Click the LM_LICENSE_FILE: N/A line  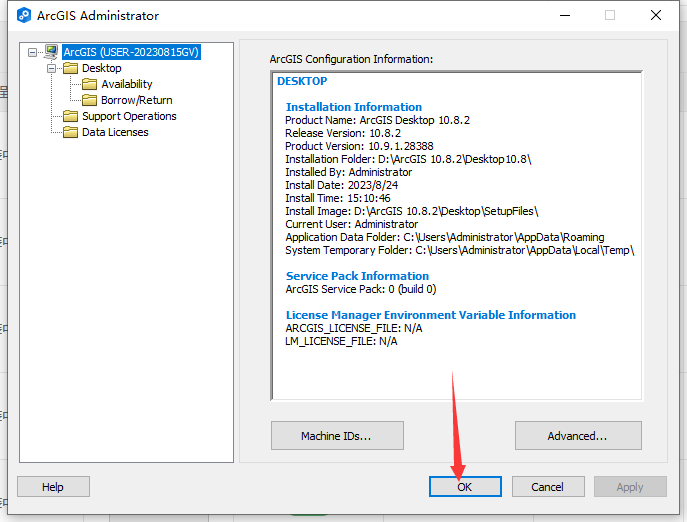pyautogui.click(x=341, y=341)
